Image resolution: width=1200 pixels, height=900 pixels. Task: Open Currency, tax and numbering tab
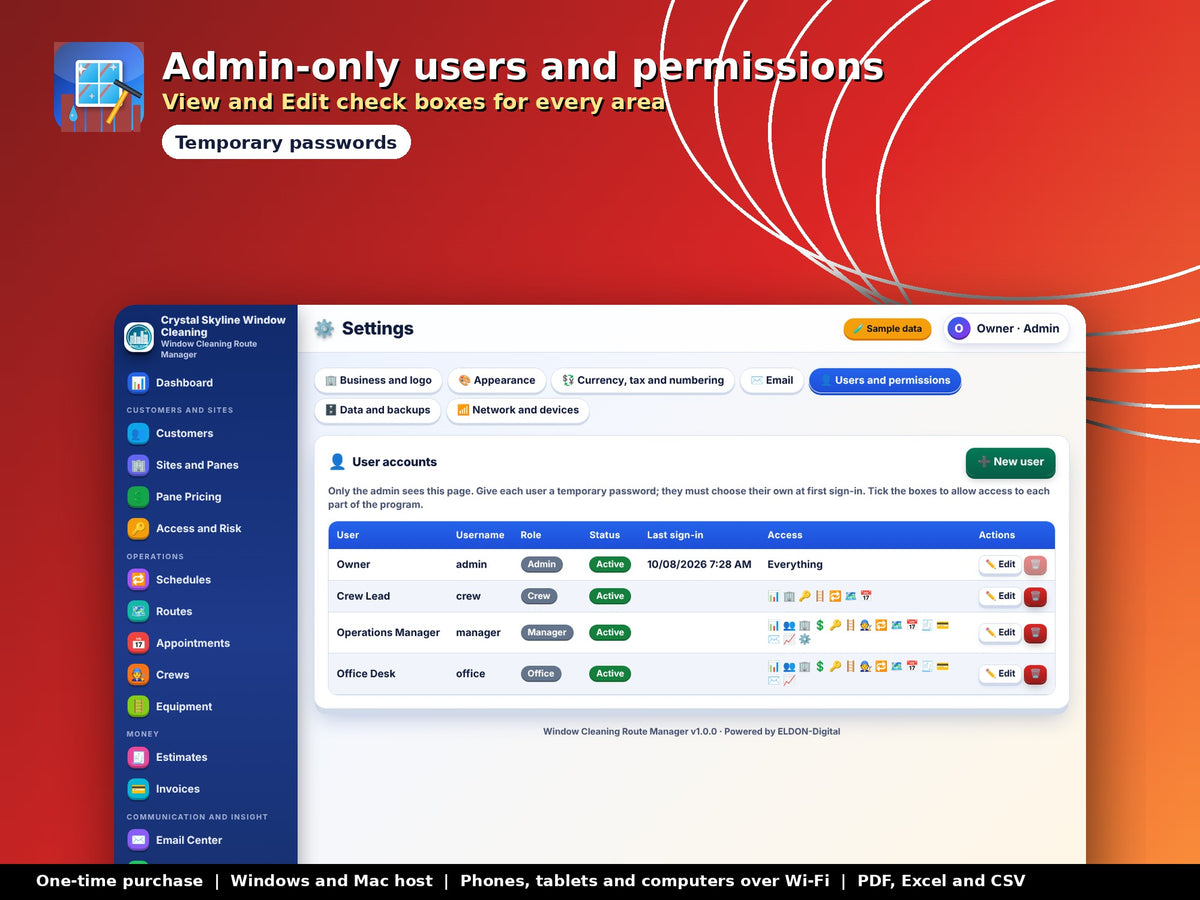point(643,381)
